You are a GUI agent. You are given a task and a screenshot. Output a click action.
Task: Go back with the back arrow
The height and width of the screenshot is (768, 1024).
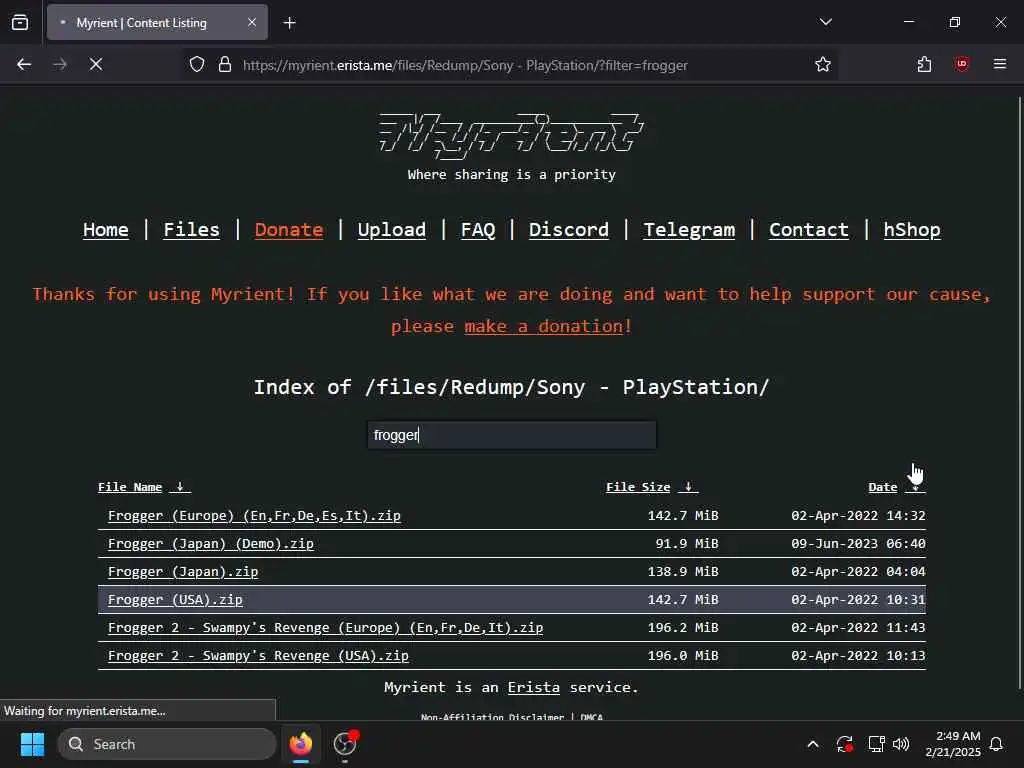[24, 64]
